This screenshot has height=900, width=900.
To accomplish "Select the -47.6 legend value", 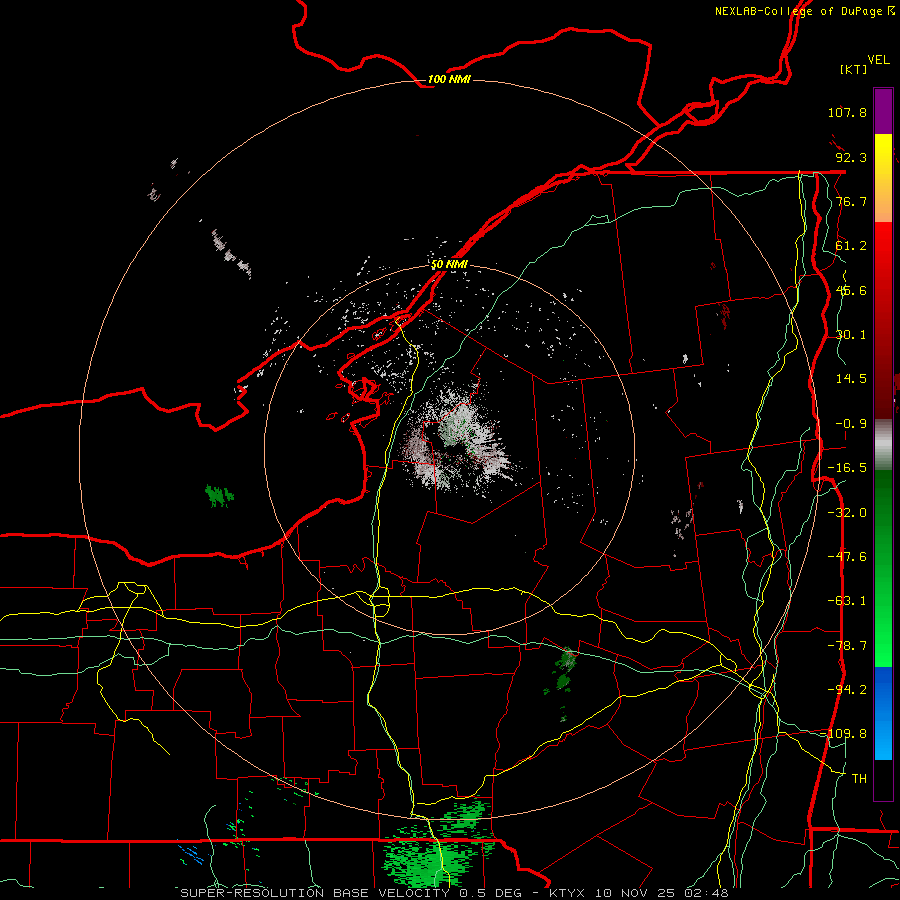I will click(x=847, y=557).
